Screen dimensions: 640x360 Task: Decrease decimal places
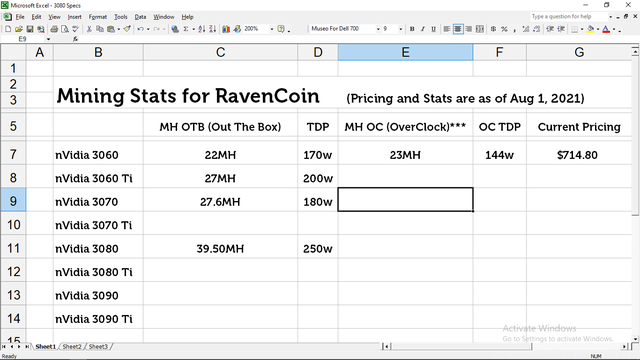[x=536, y=29]
